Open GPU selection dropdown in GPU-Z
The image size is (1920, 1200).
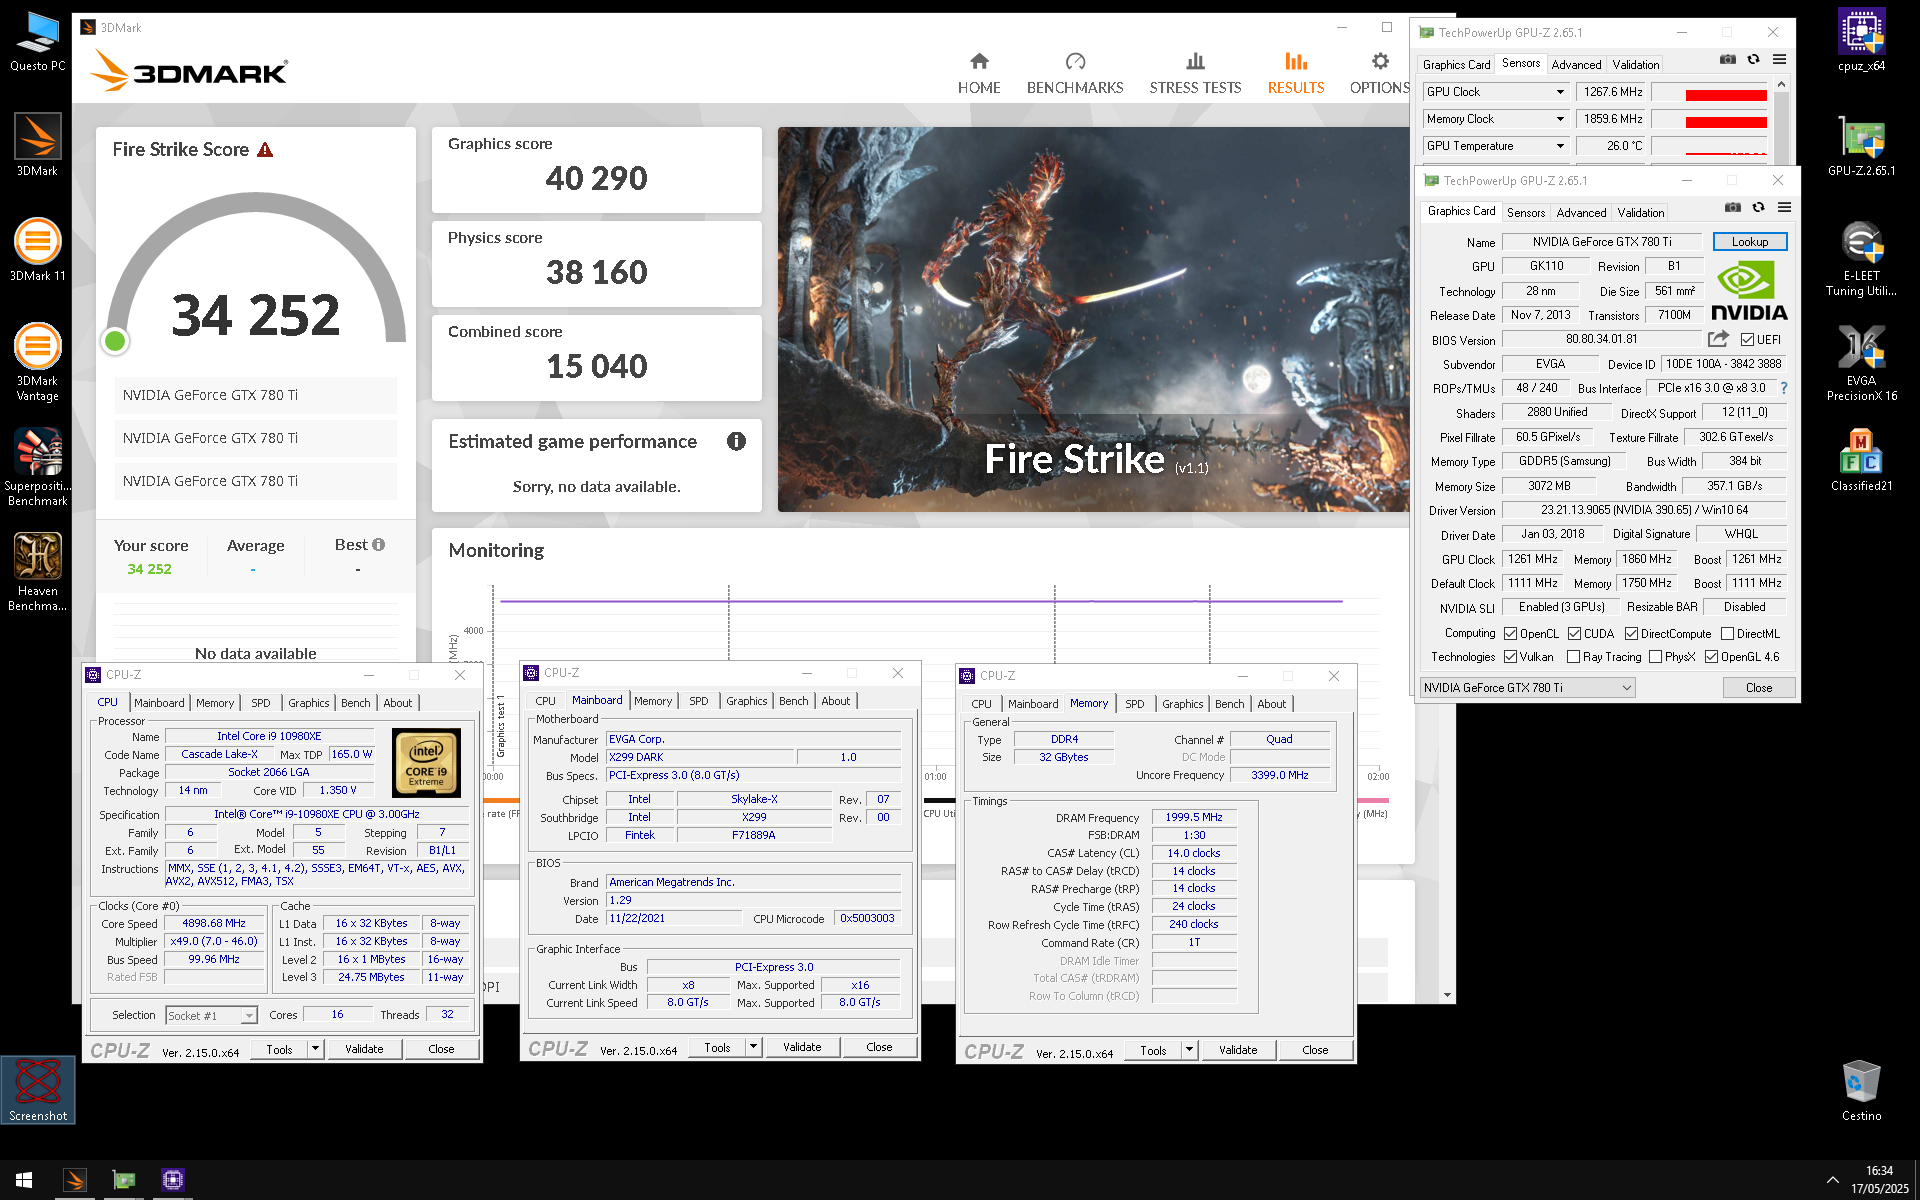pos(1527,688)
